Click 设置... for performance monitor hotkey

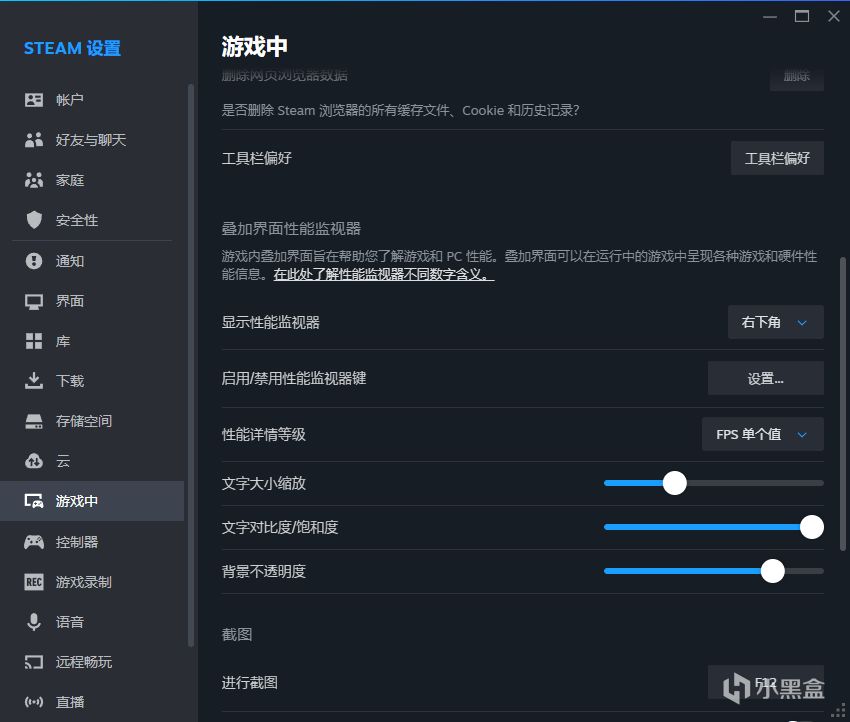[x=766, y=378]
